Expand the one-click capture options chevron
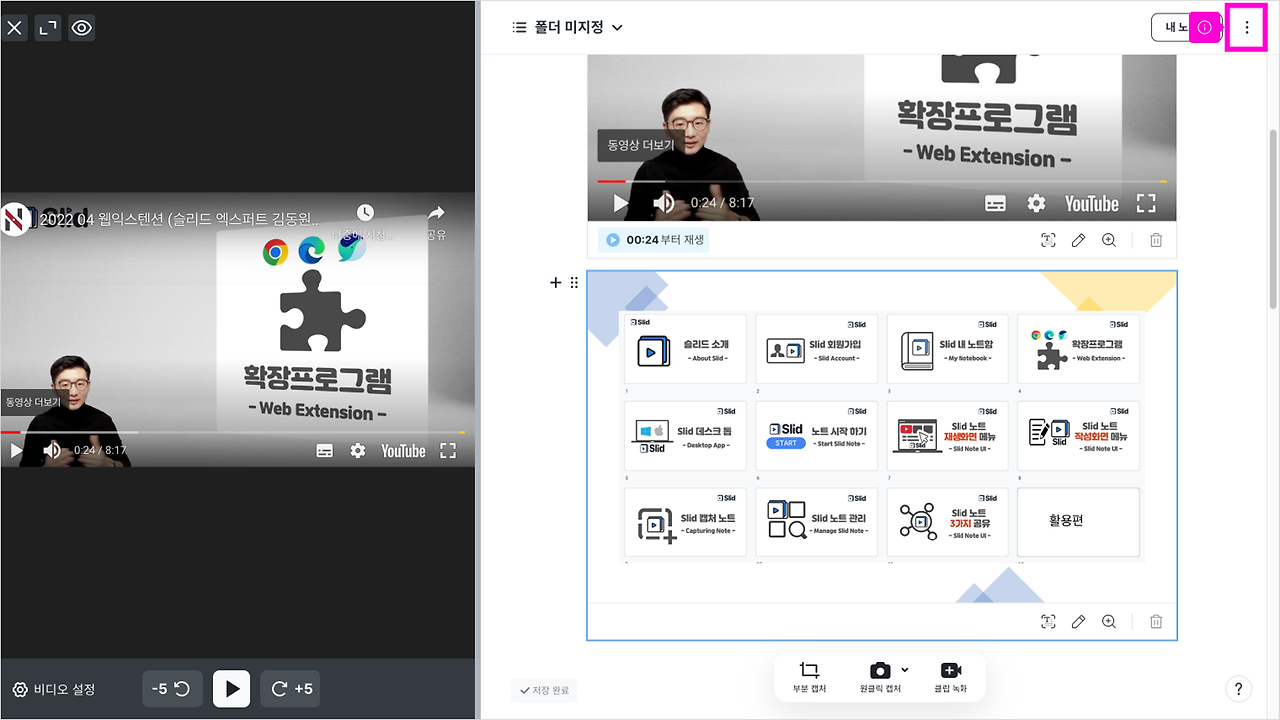Screen dimensions: 1280x720 (903, 670)
